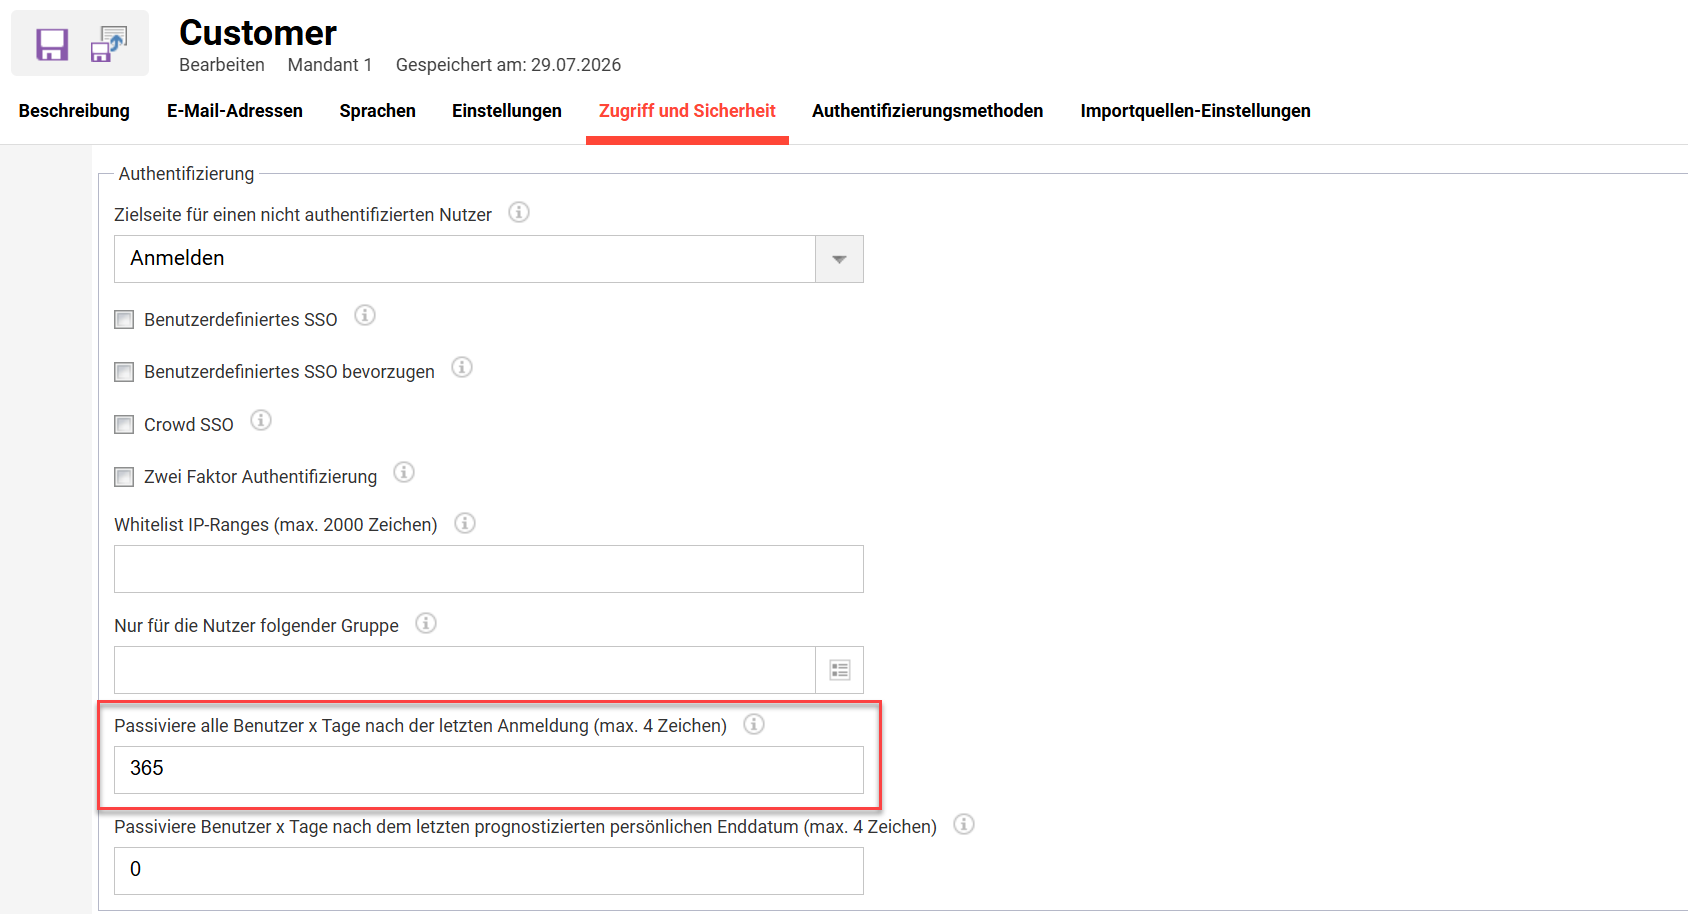Click the Nutzer folgender Gruppe input field
This screenshot has width=1688, height=914.
click(465, 670)
